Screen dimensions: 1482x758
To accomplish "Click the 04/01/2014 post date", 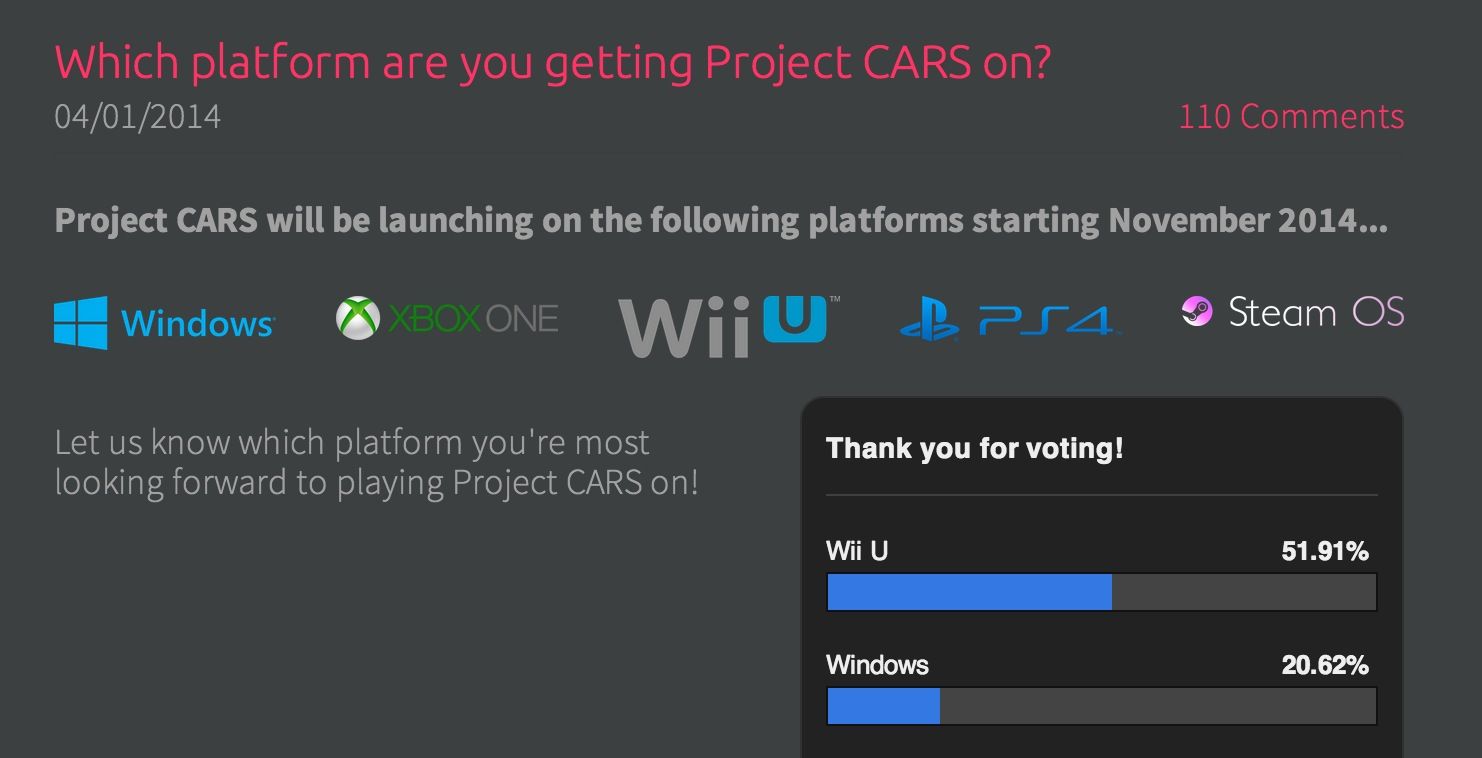I will (x=138, y=117).
